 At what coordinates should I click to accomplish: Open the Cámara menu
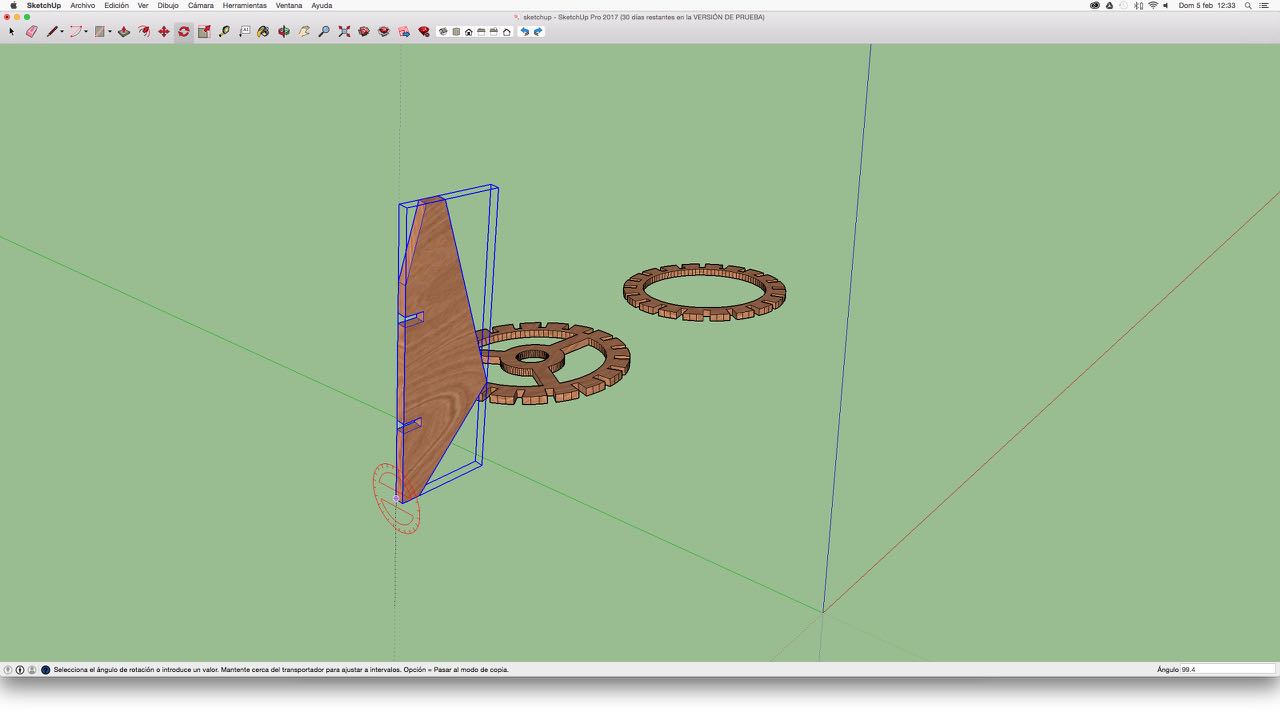tap(200, 6)
